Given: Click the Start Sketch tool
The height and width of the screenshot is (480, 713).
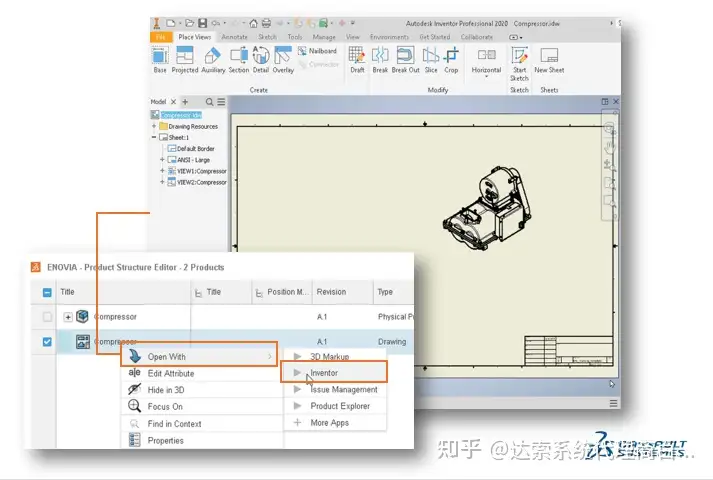Looking at the screenshot, I should 519,64.
